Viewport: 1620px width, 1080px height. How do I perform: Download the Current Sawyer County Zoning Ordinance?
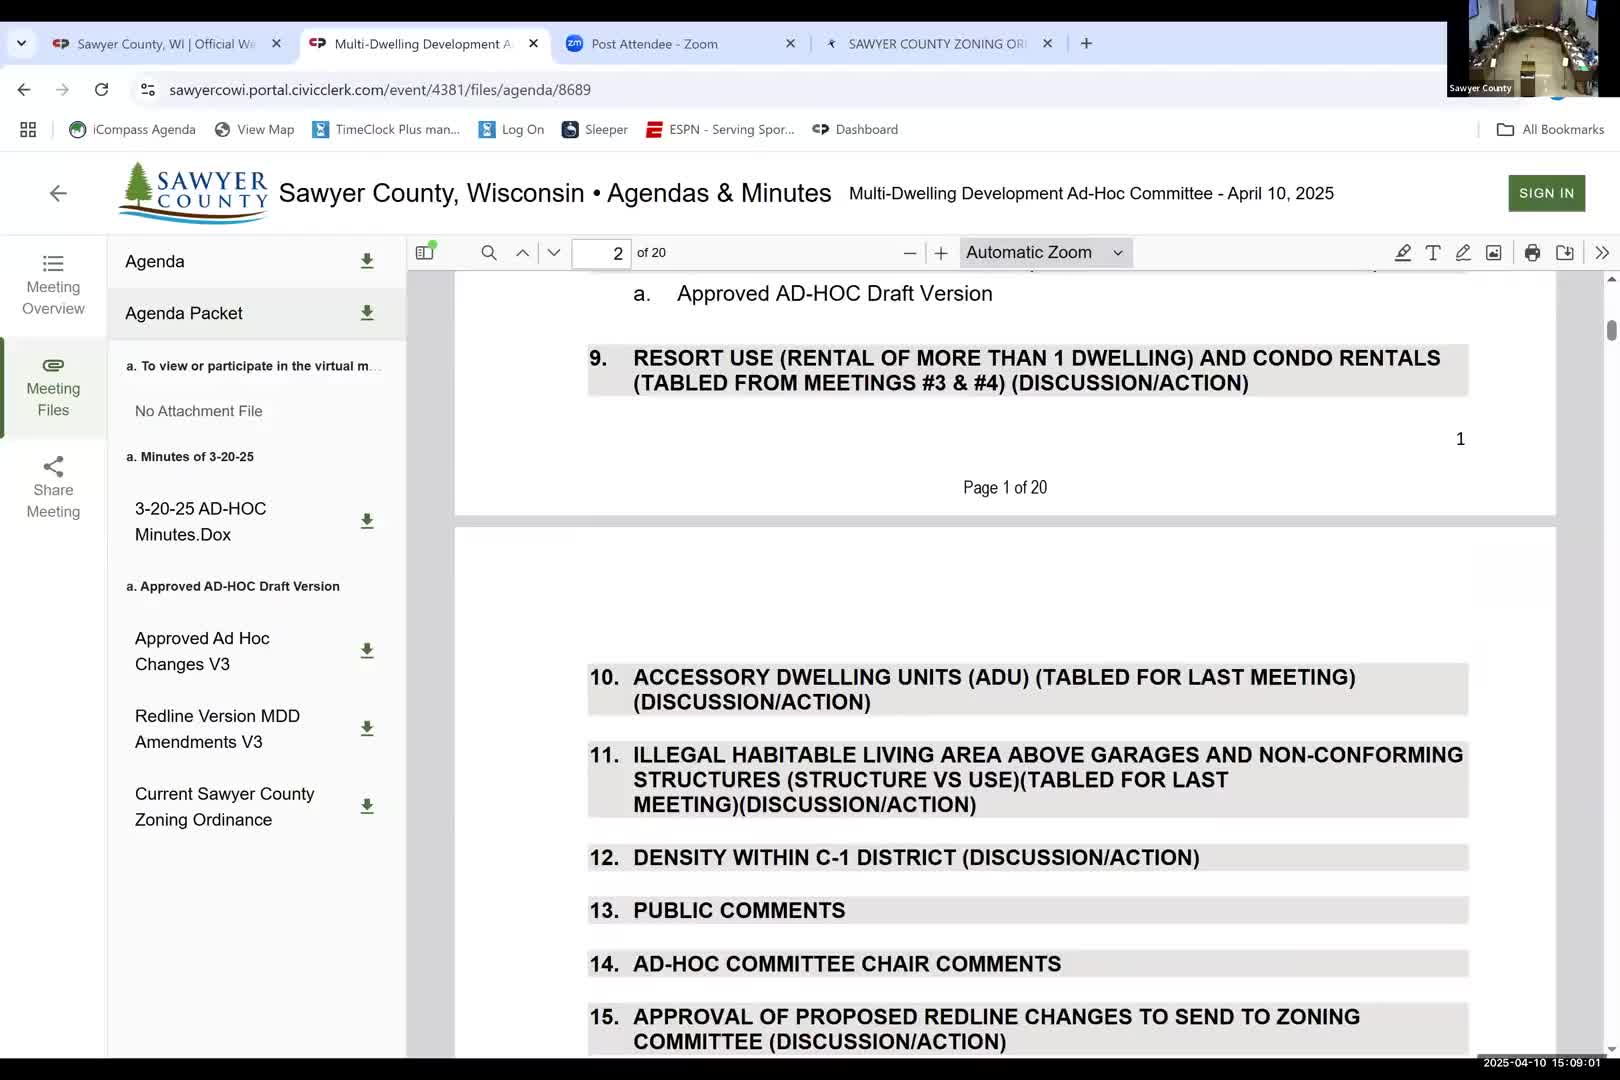coord(367,805)
